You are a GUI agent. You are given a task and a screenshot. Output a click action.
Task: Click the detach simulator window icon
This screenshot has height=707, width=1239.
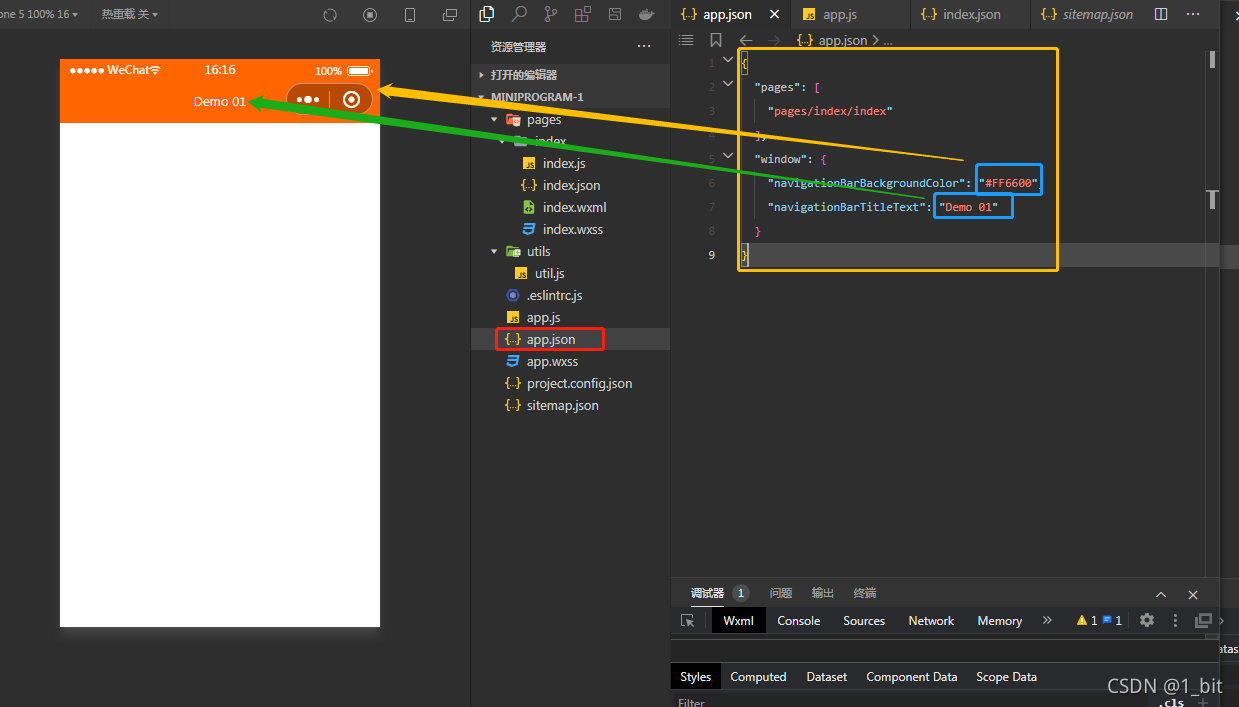tap(450, 15)
